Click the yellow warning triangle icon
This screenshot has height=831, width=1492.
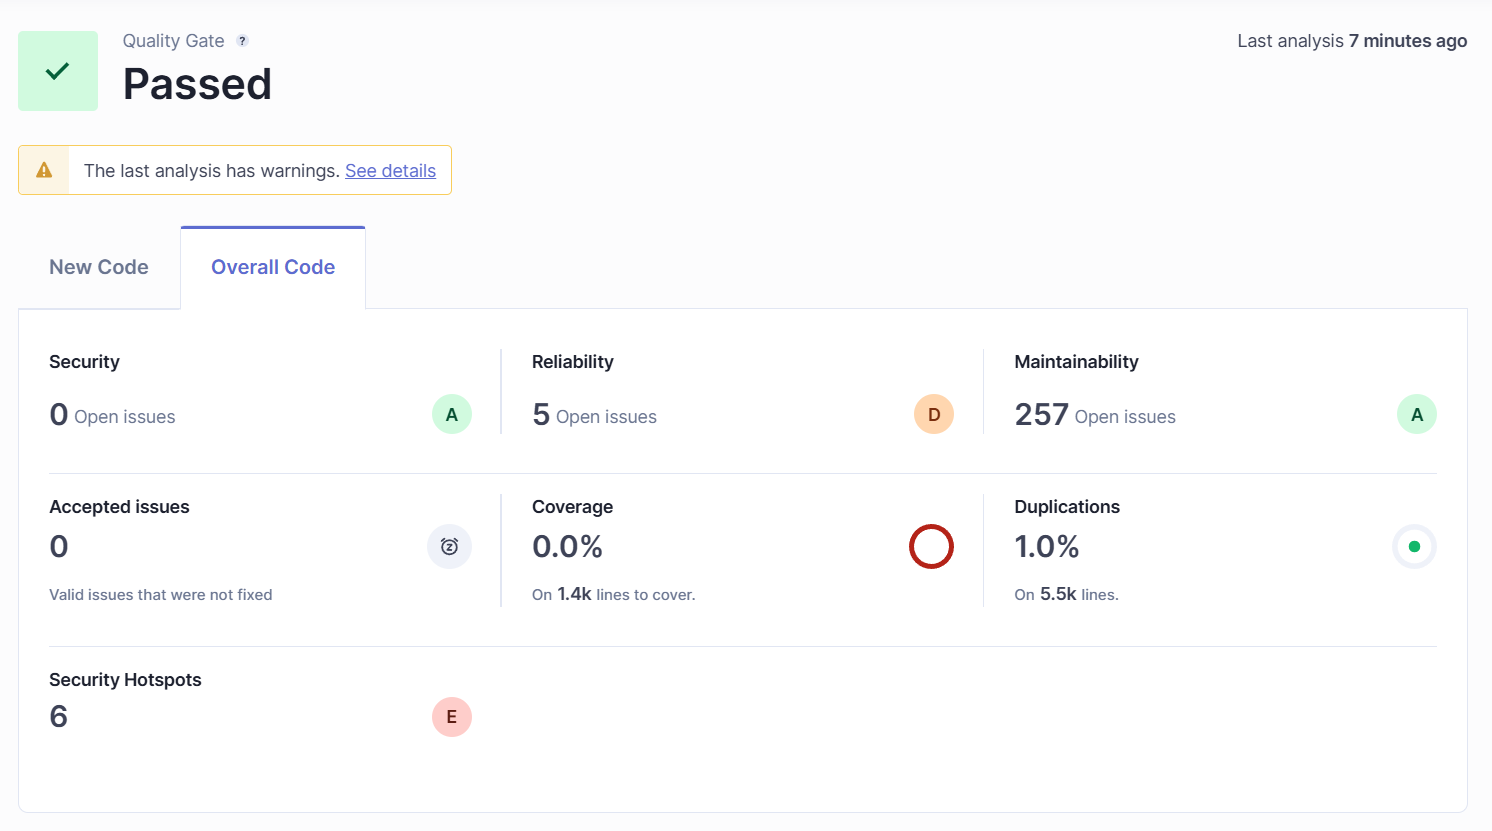(44, 170)
